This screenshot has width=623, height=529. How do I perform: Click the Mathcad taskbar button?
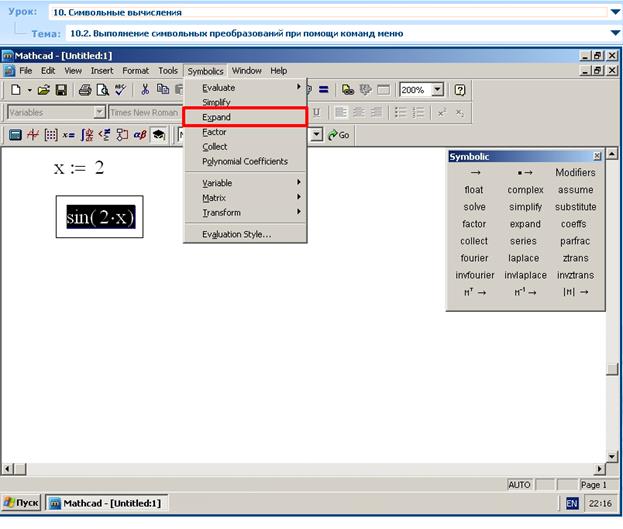tap(106, 503)
